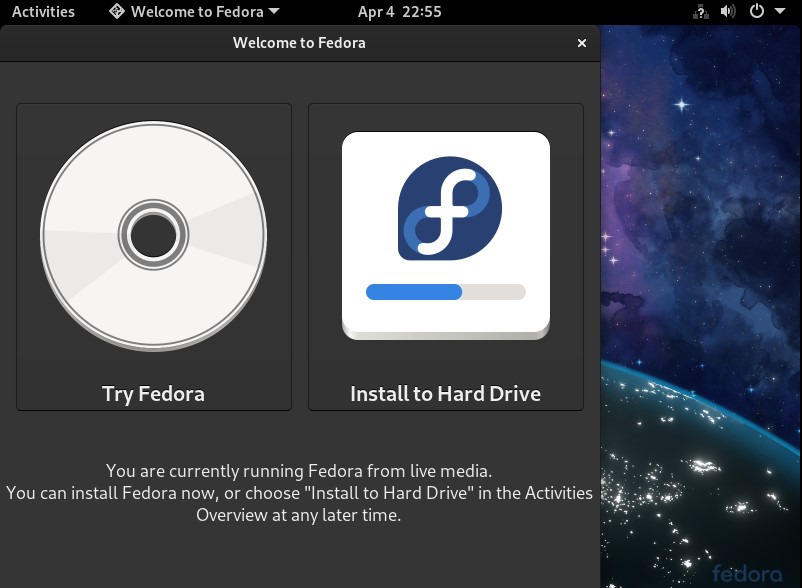Expand the system menu arrow

(x=780, y=11)
